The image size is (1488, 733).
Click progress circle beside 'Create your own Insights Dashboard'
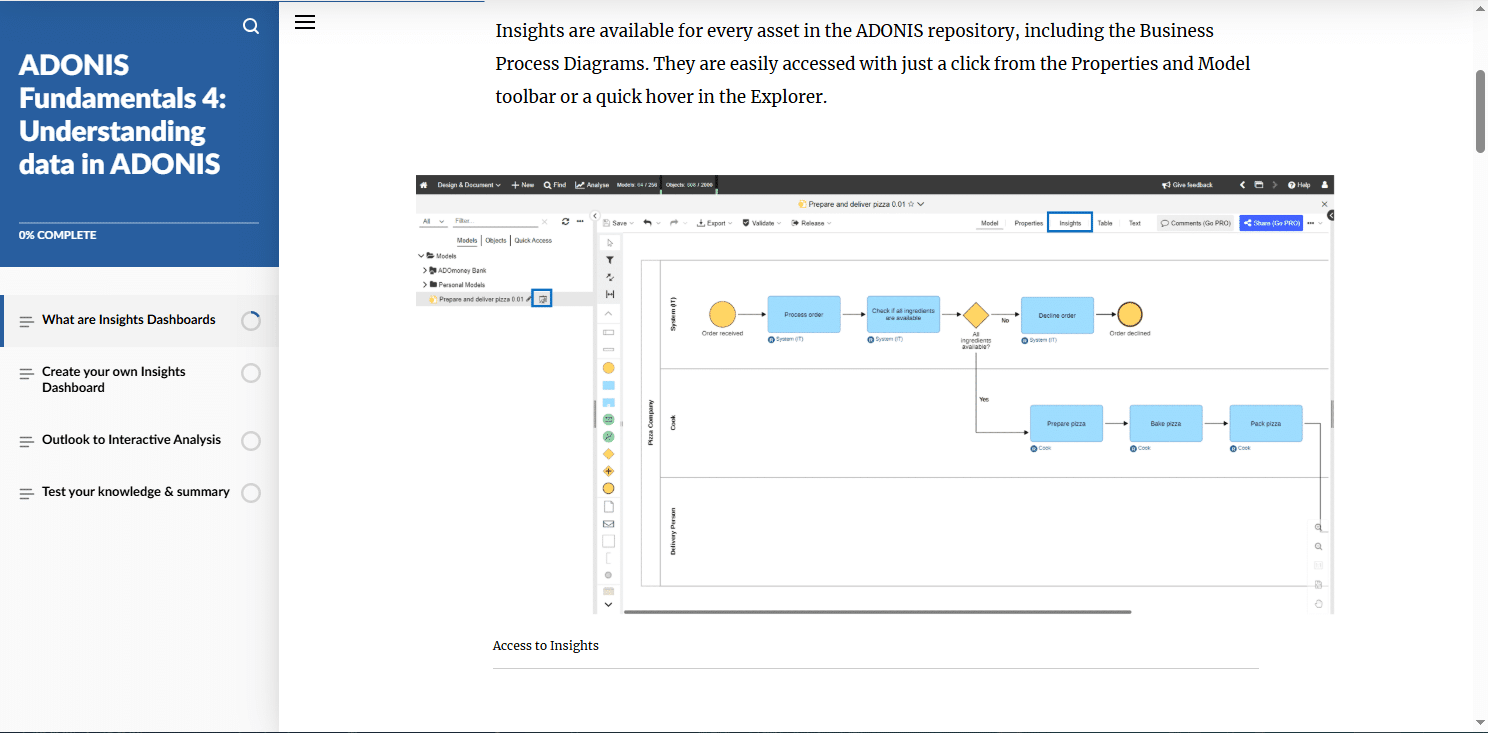click(251, 373)
